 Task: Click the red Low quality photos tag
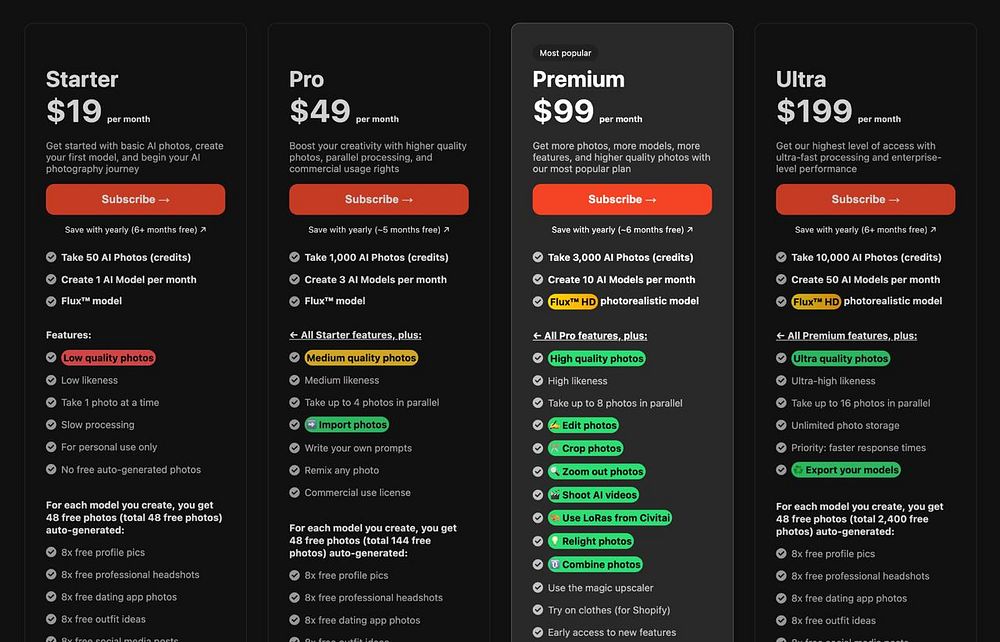108,358
